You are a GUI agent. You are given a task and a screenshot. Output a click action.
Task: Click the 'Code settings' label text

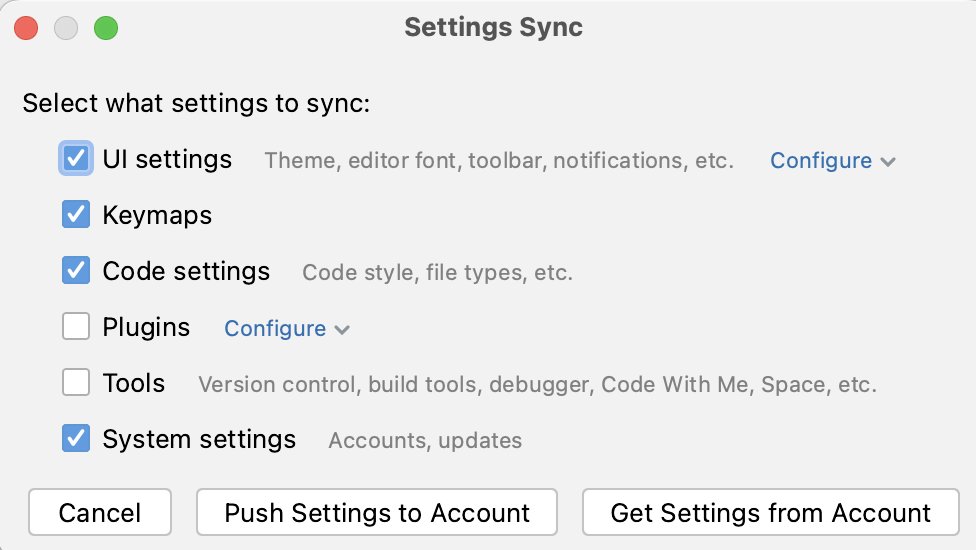point(186,271)
